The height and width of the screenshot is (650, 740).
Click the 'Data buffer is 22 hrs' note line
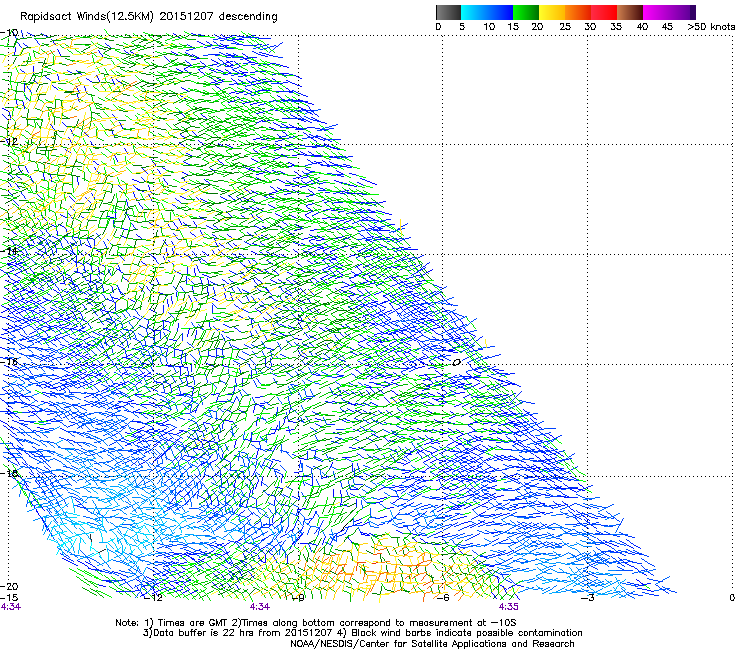[362, 633]
